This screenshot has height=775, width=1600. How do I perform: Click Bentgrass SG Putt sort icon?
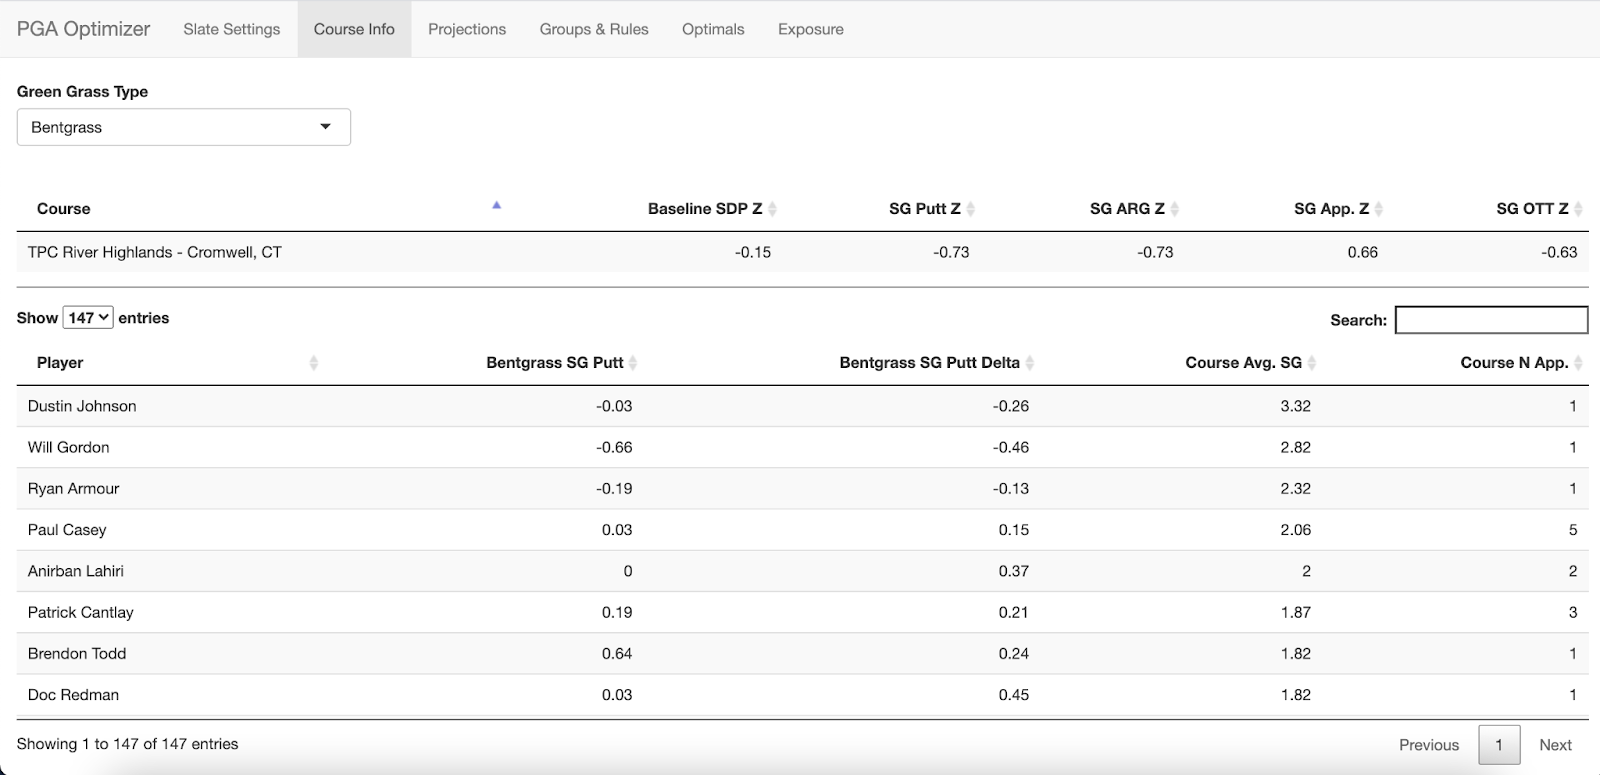point(633,363)
